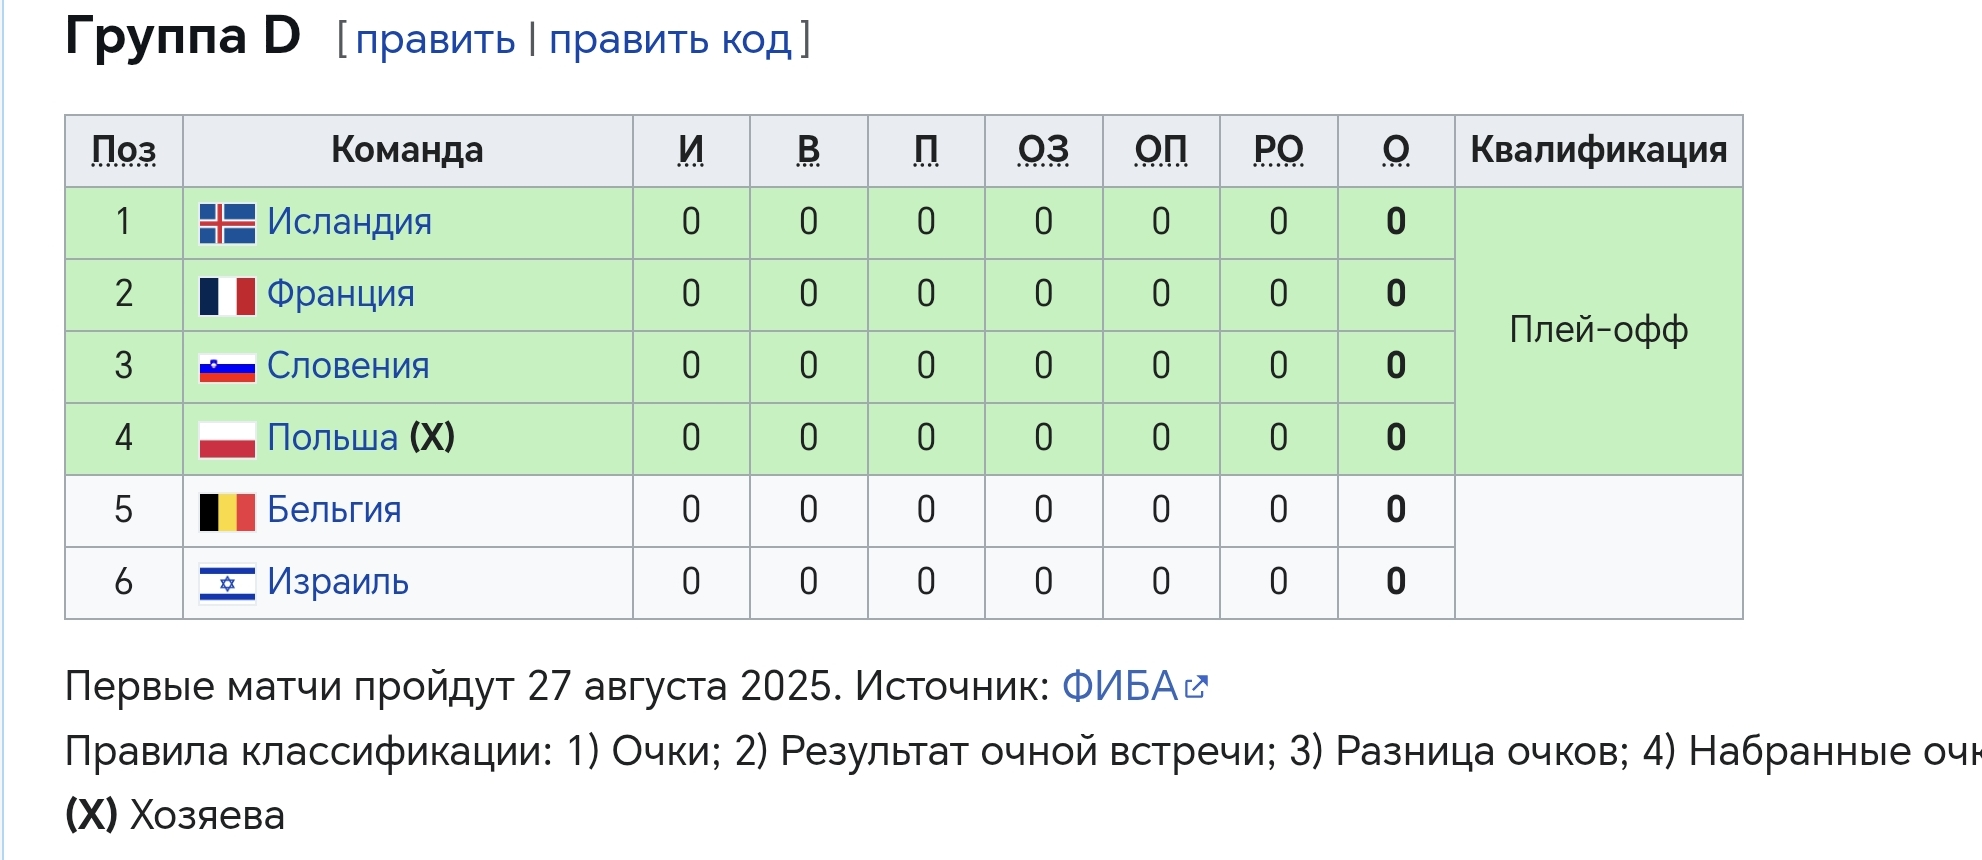Click the ОЗ column header abbreviation

[x=1043, y=150]
